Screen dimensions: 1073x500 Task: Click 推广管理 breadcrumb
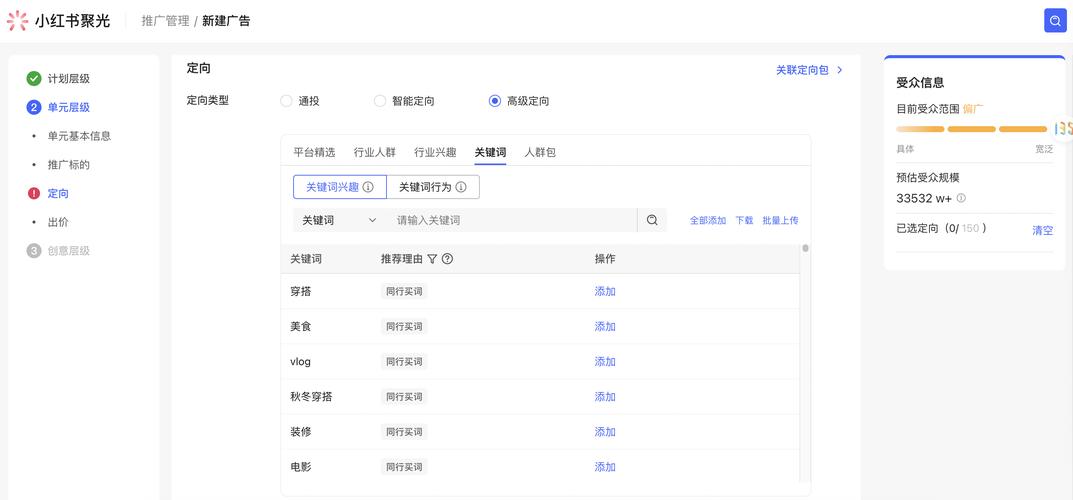point(165,21)
